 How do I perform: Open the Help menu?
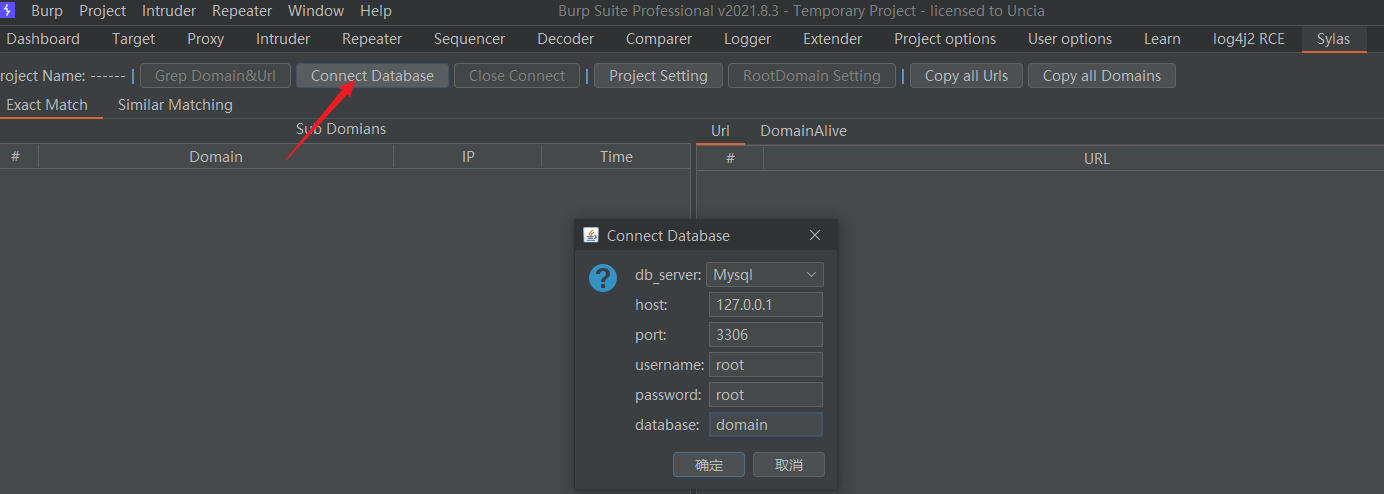pos(376,11)
